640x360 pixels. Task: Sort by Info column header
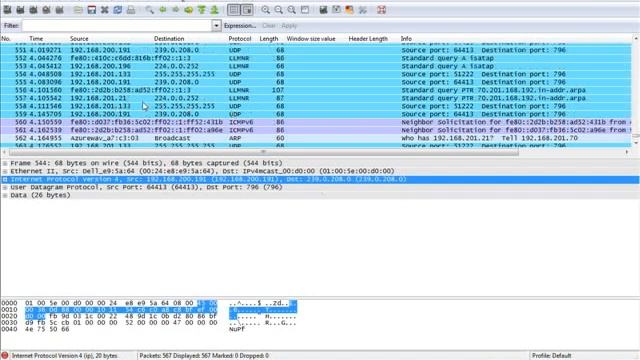pos(406,39)
